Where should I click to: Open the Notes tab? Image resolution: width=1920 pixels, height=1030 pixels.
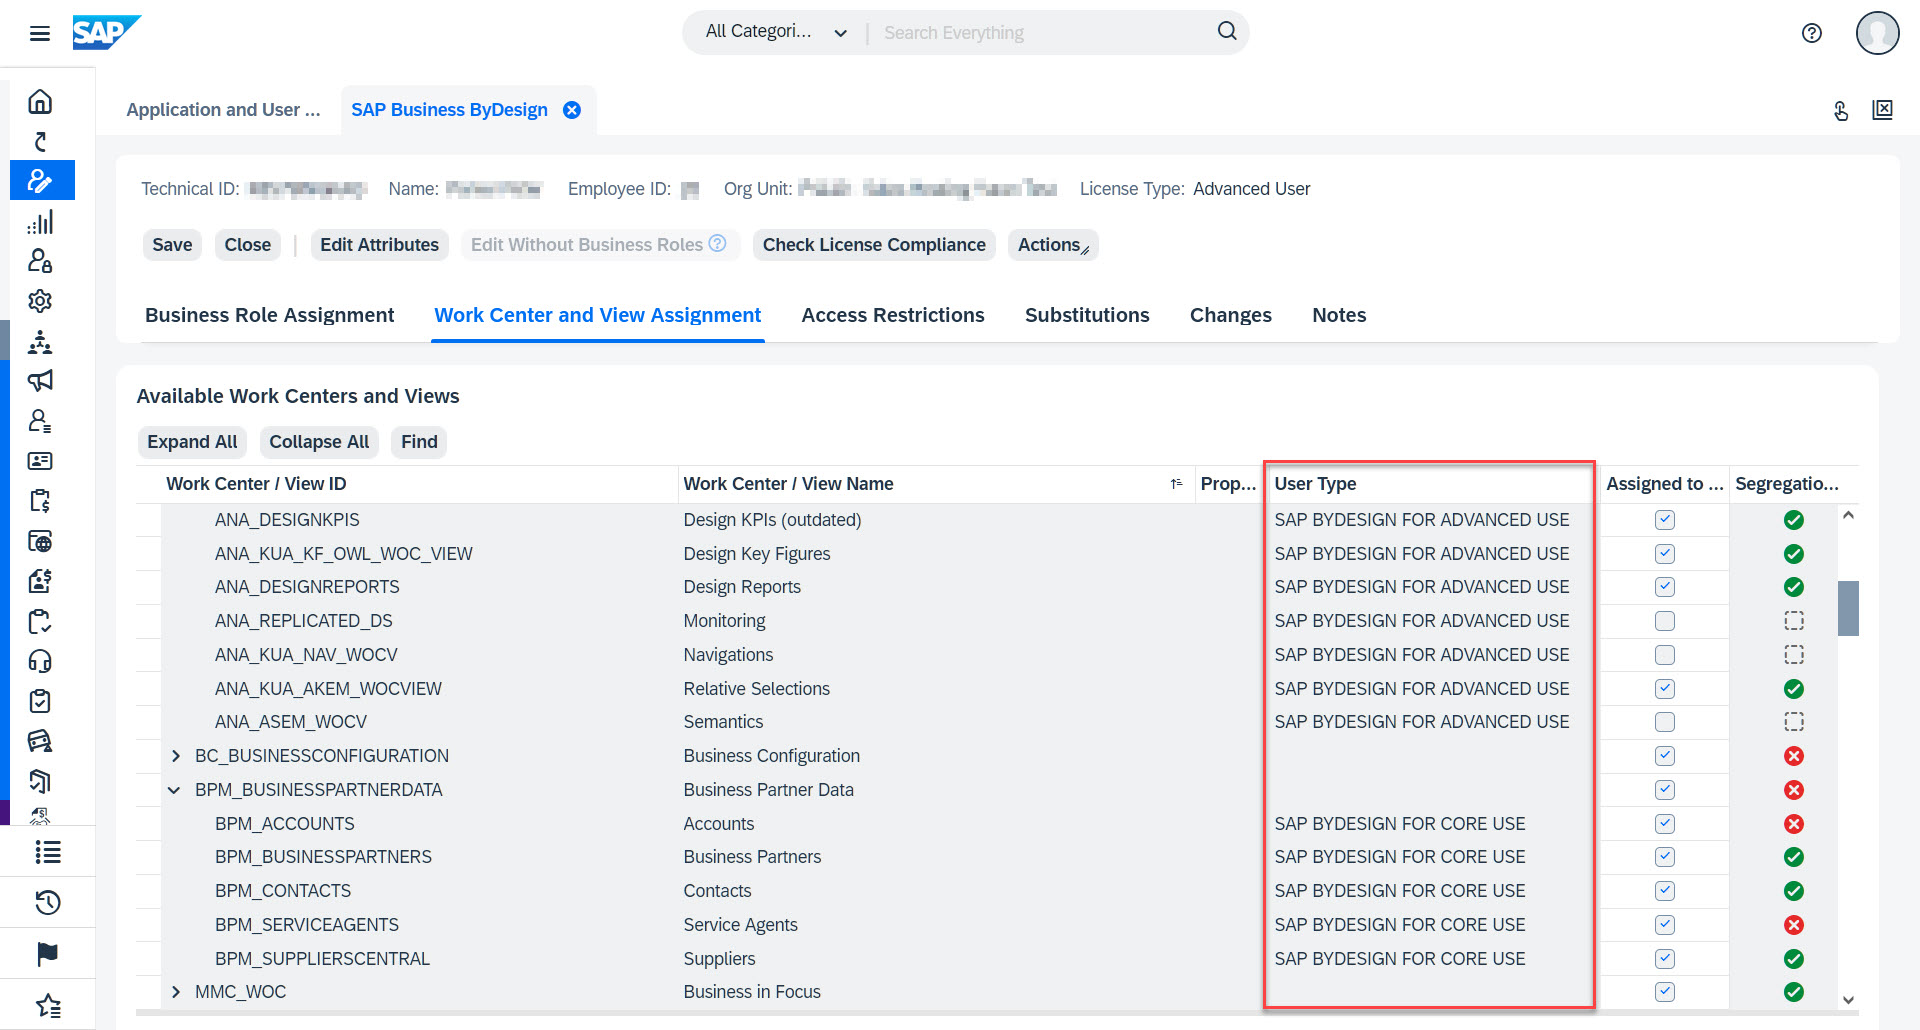1339,315
